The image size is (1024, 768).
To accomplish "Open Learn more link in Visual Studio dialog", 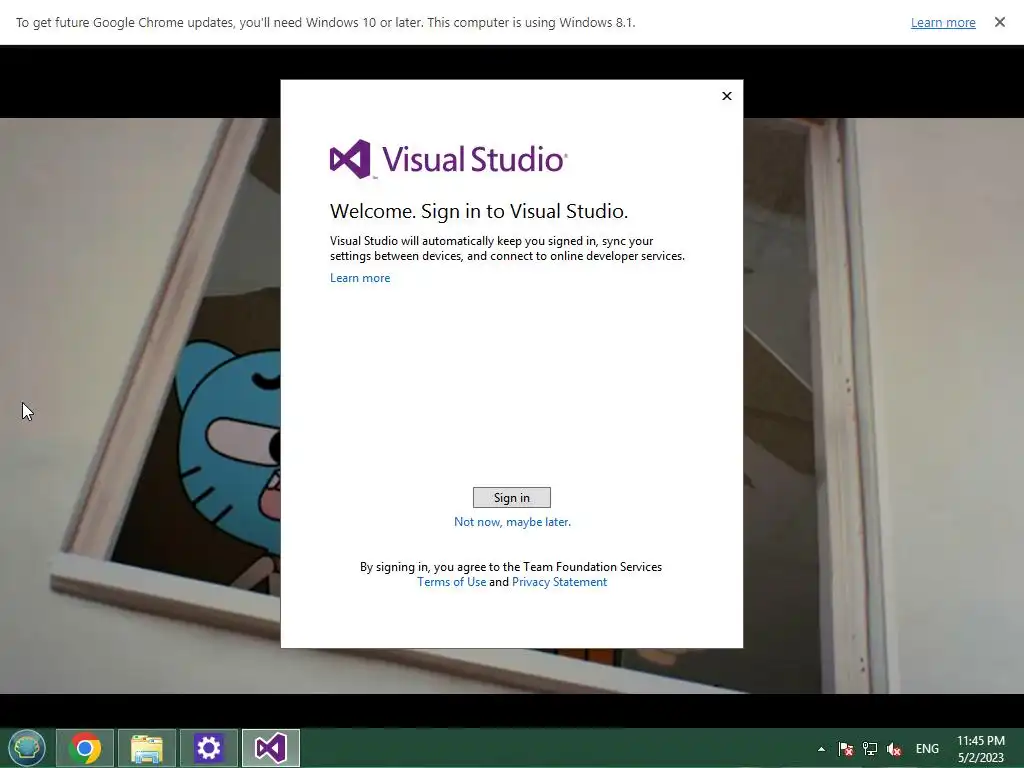I will click(360, 278).
